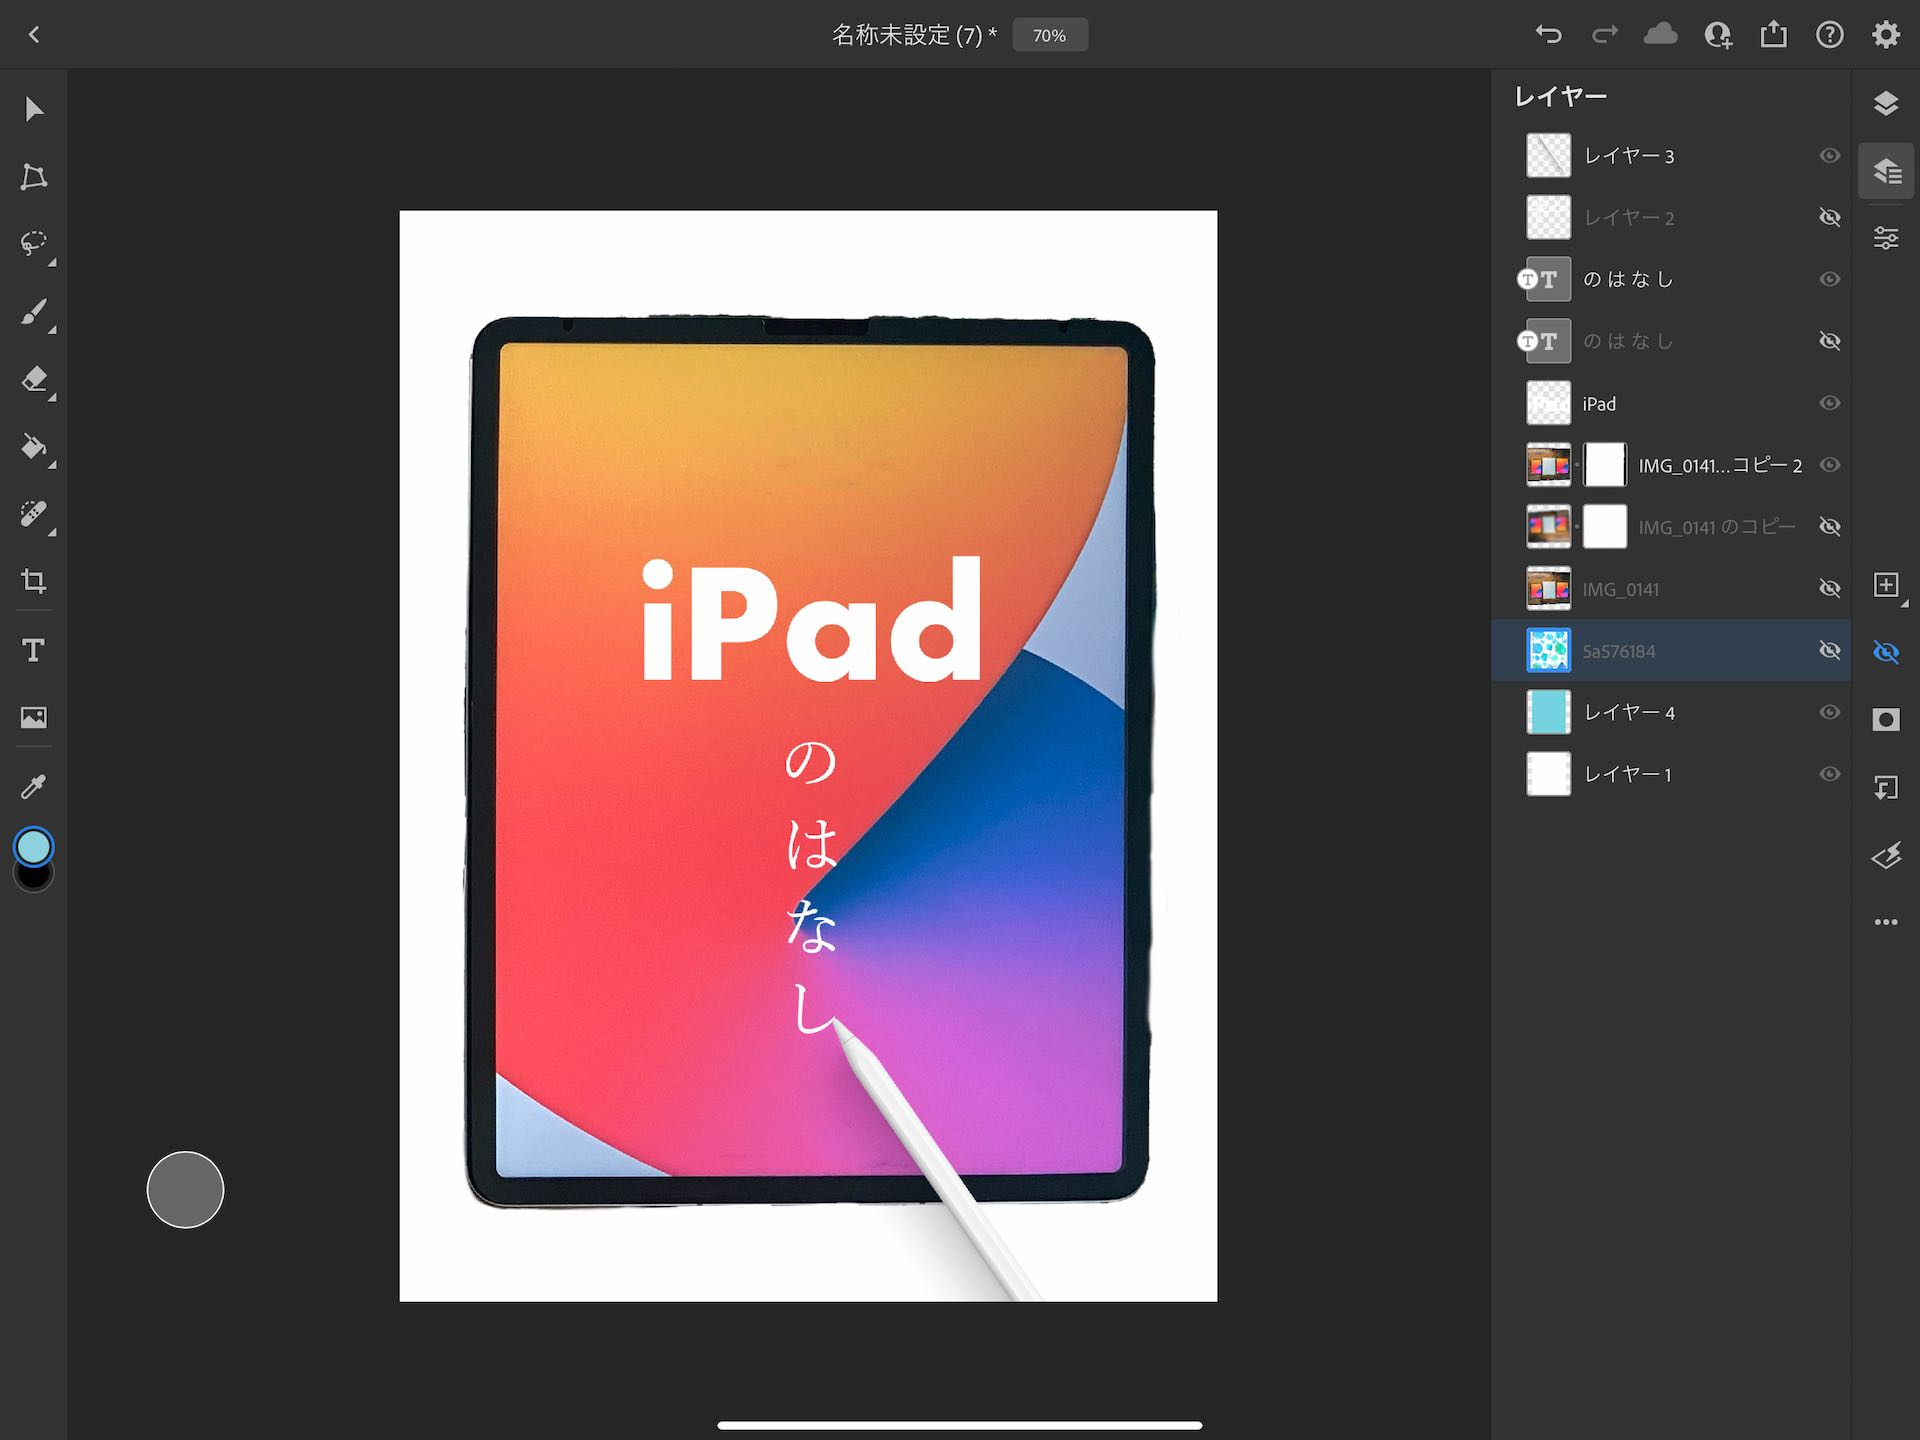The width and height of the screenshot is (1920, 1440).
Task: Select the Transform tool
Action: 34,177
